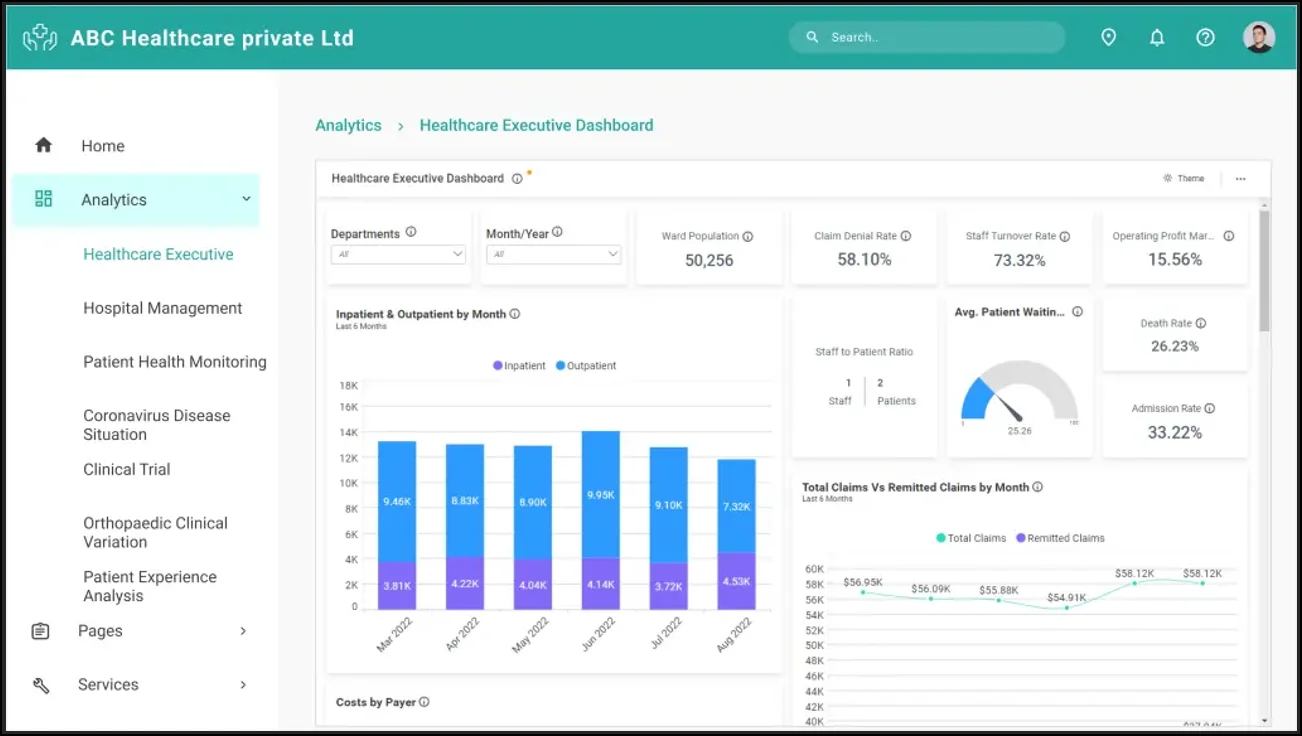Collapse the Analytics menu chevron

[x=246, y=199]
